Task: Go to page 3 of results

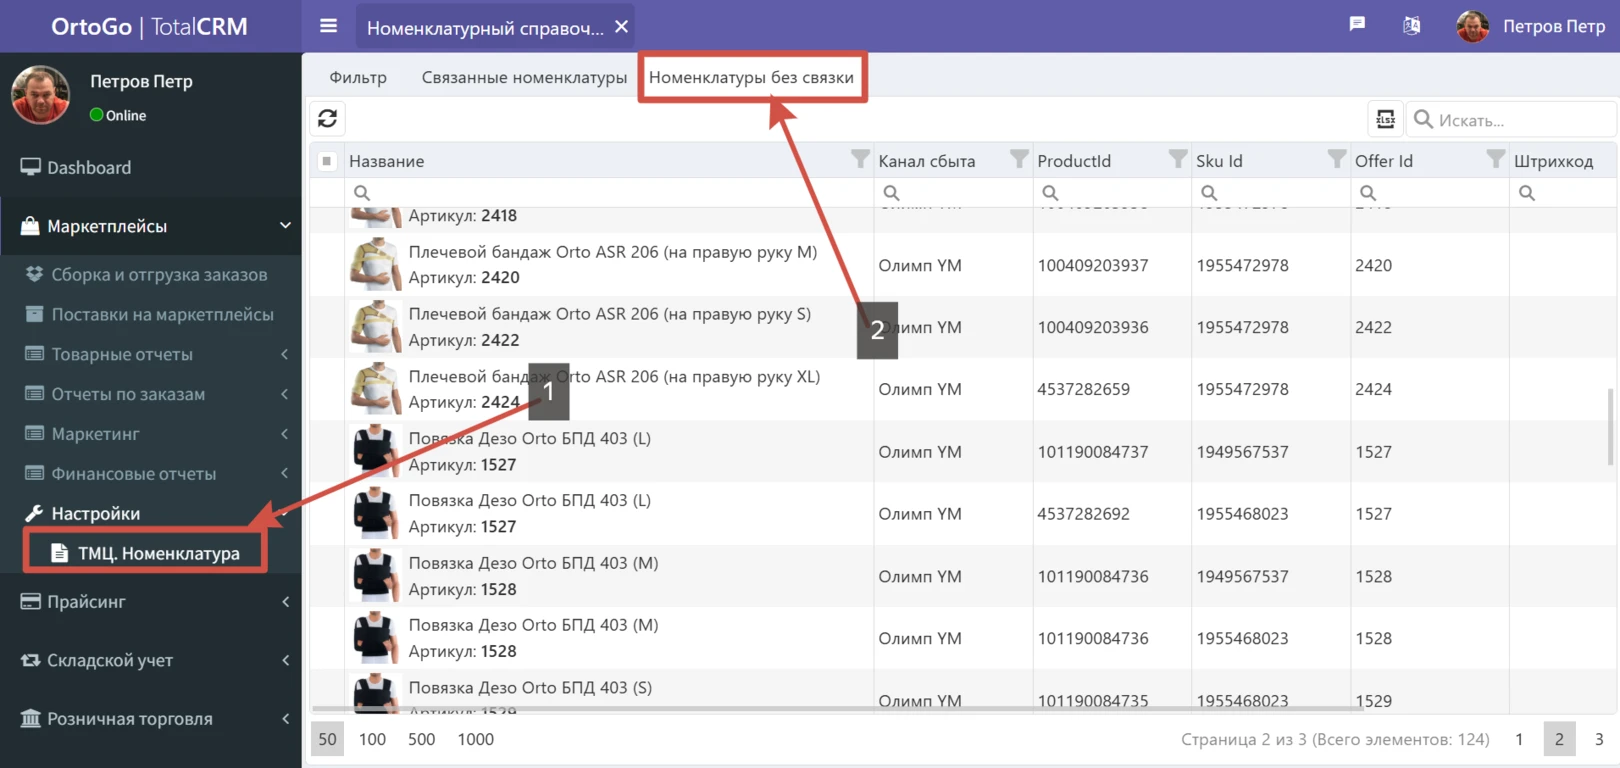Action: [x=1598, y=739]
